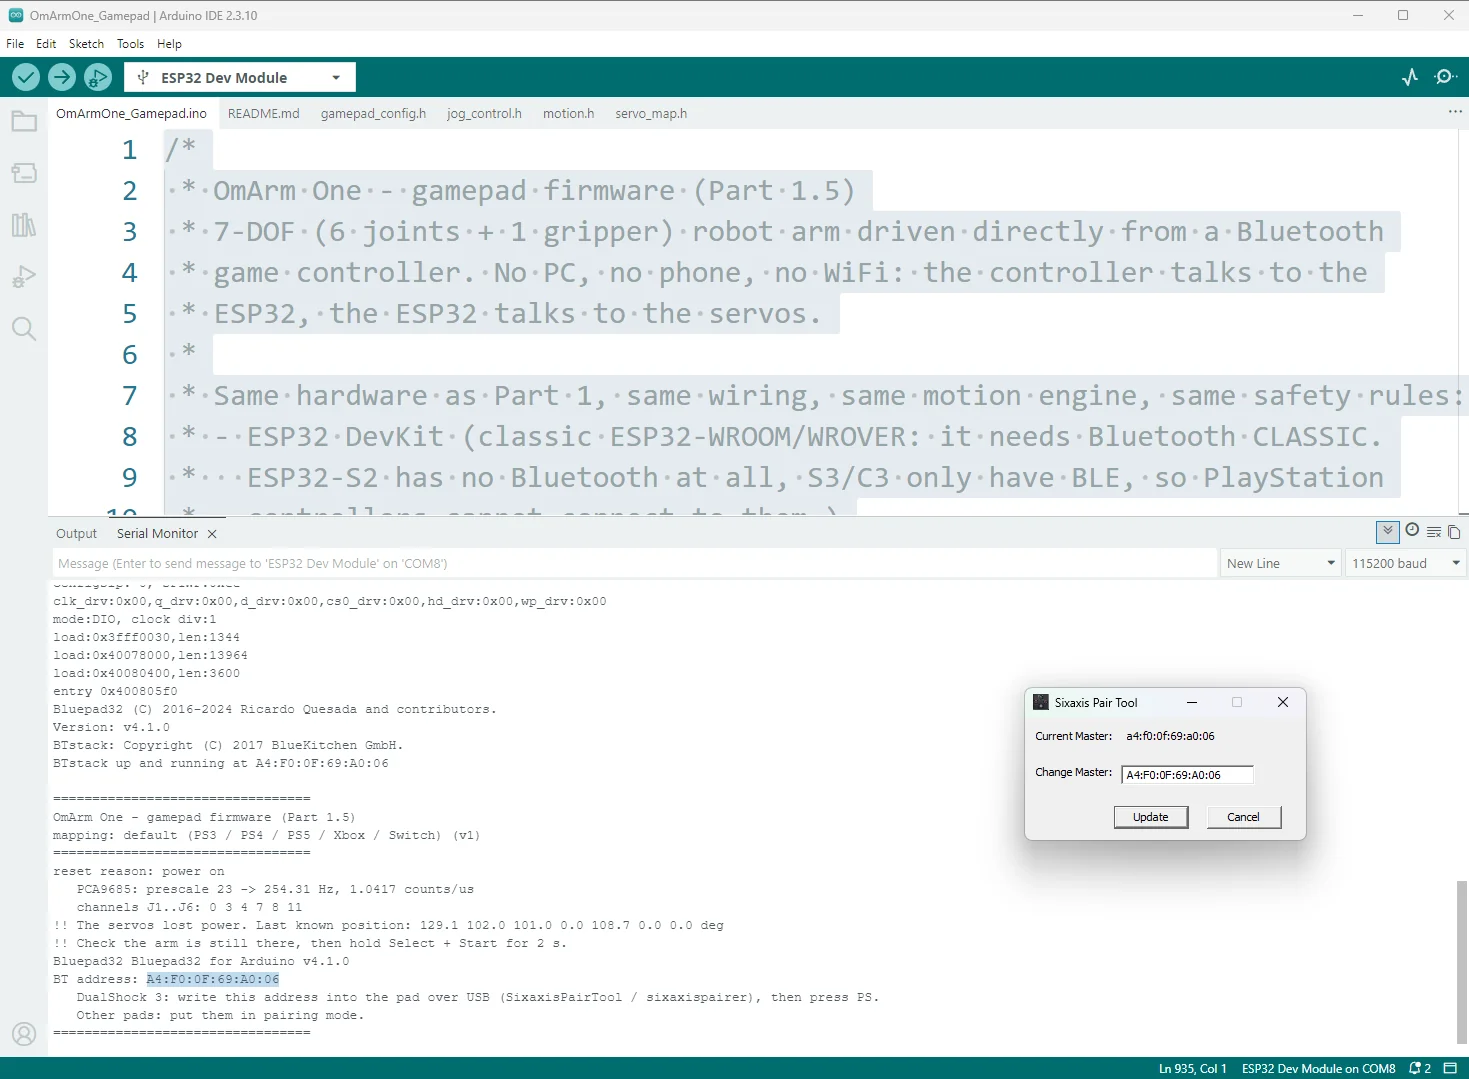Close the Serial Monitor tab
The height and width of the screenshot is (1079, 1469).
coord(212,534)
